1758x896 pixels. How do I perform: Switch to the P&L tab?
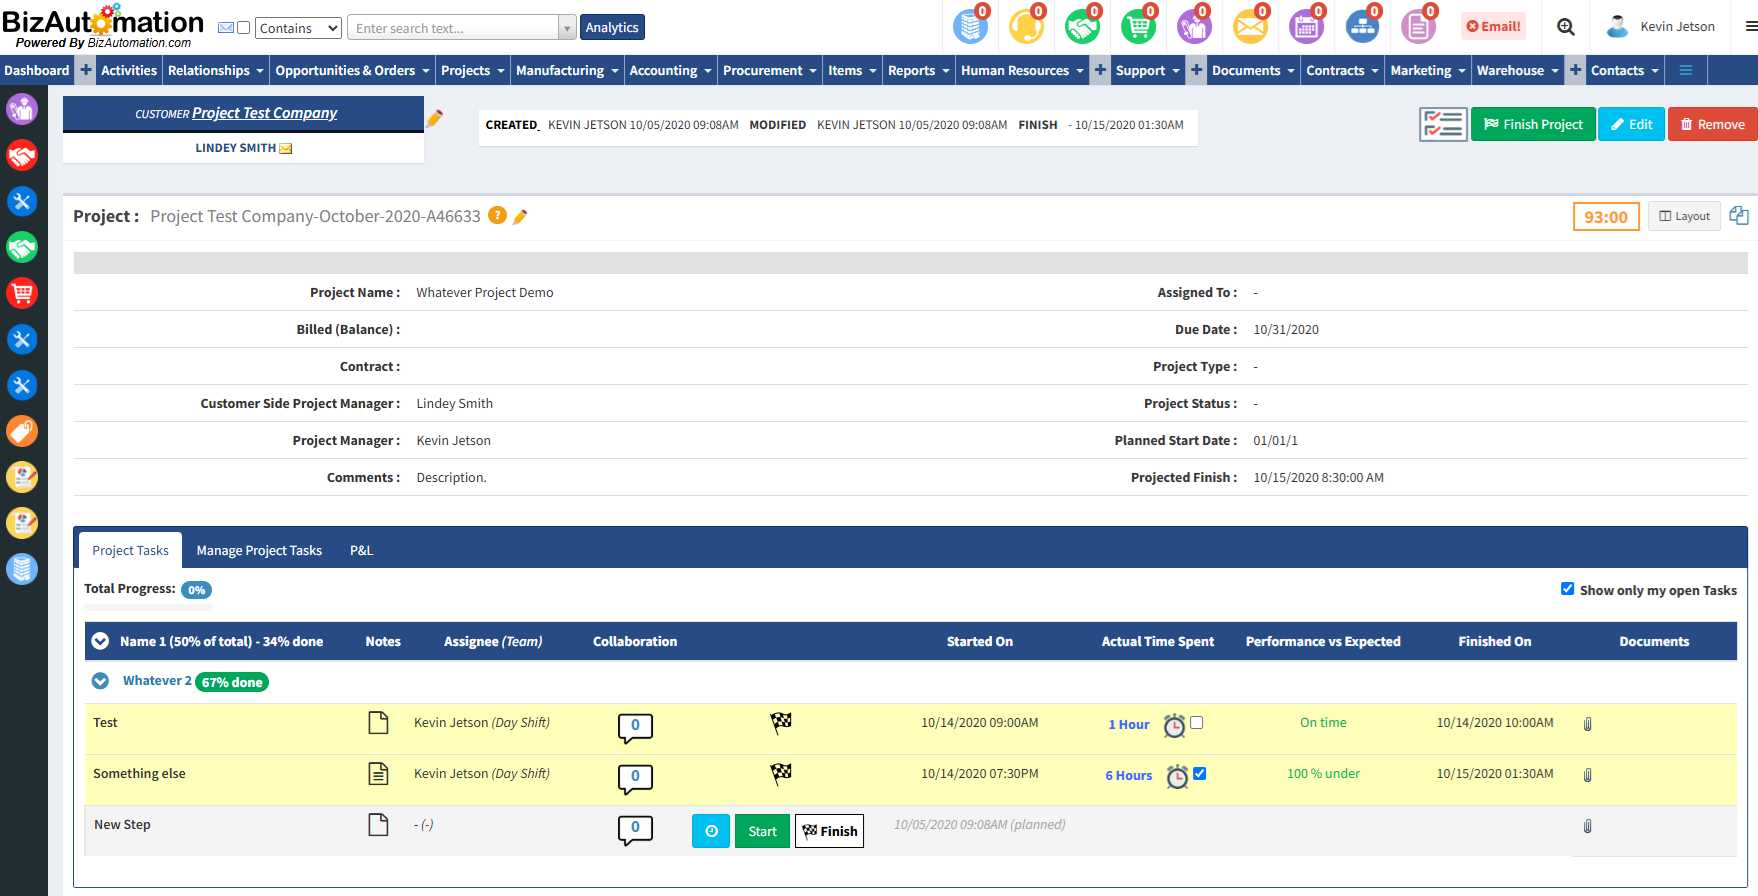pyautogui.click(x=361, y=551)
